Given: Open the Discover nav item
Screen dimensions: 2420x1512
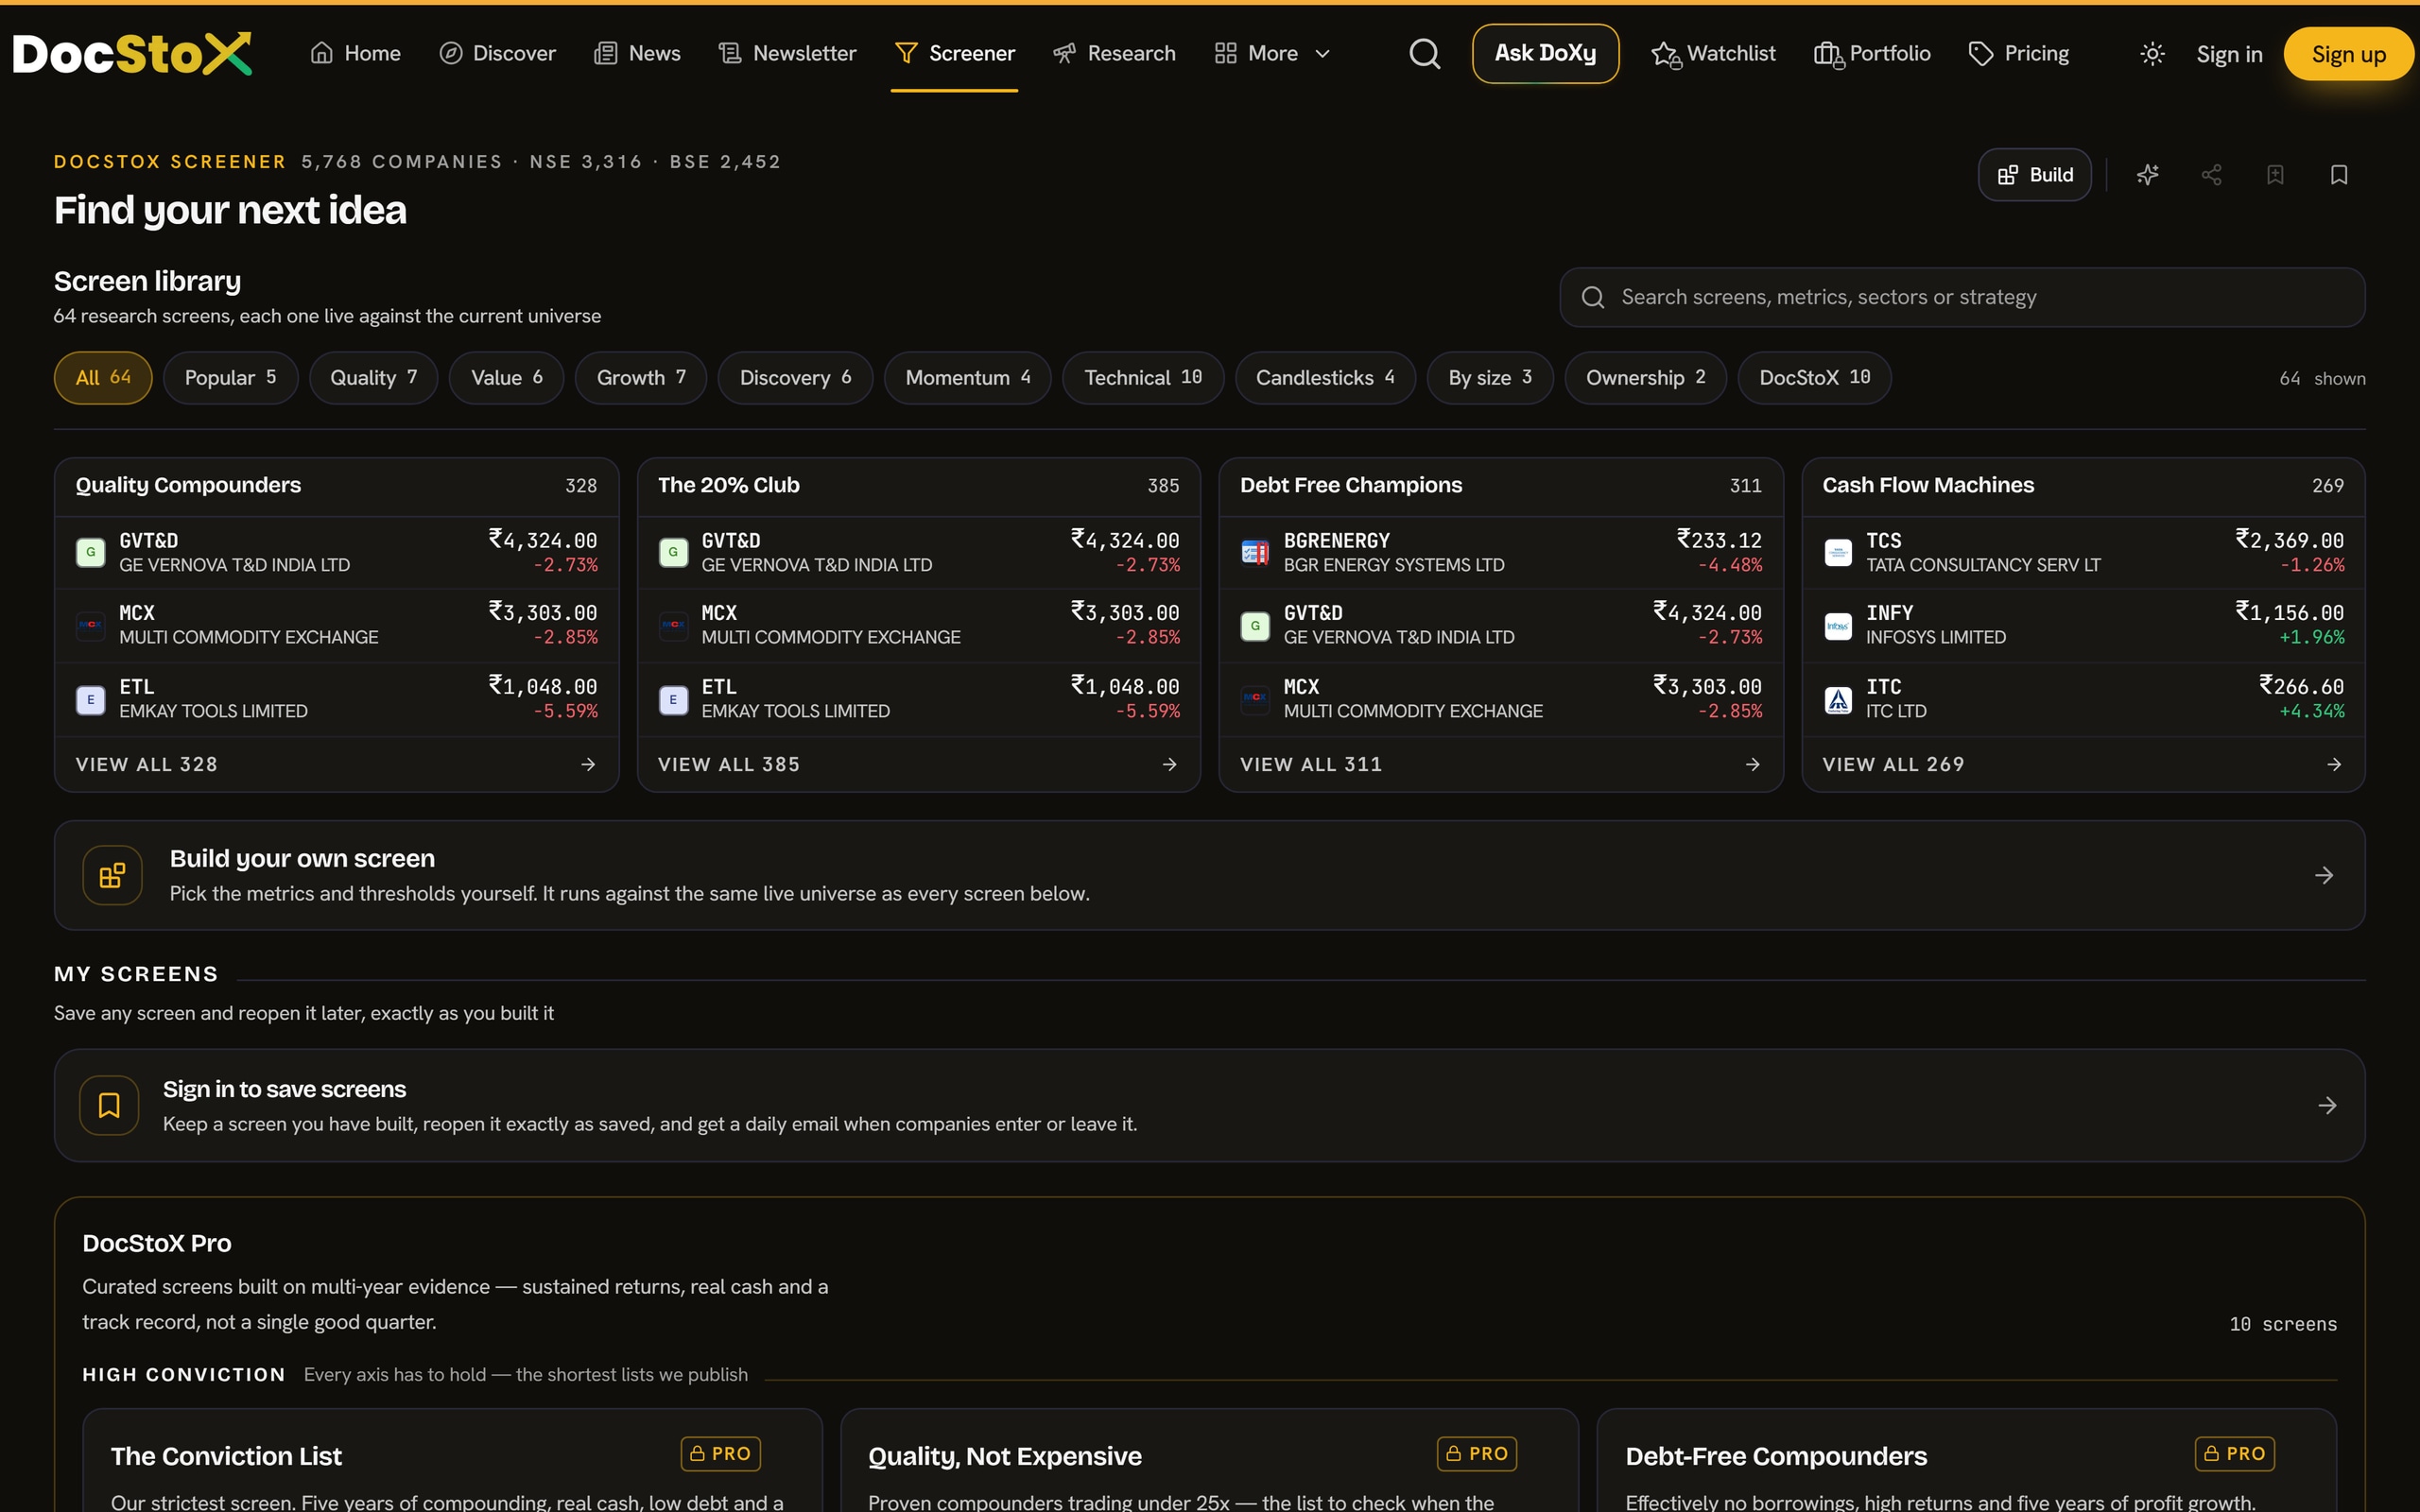Looking at the screenshot, I should (x=497, y=54).
